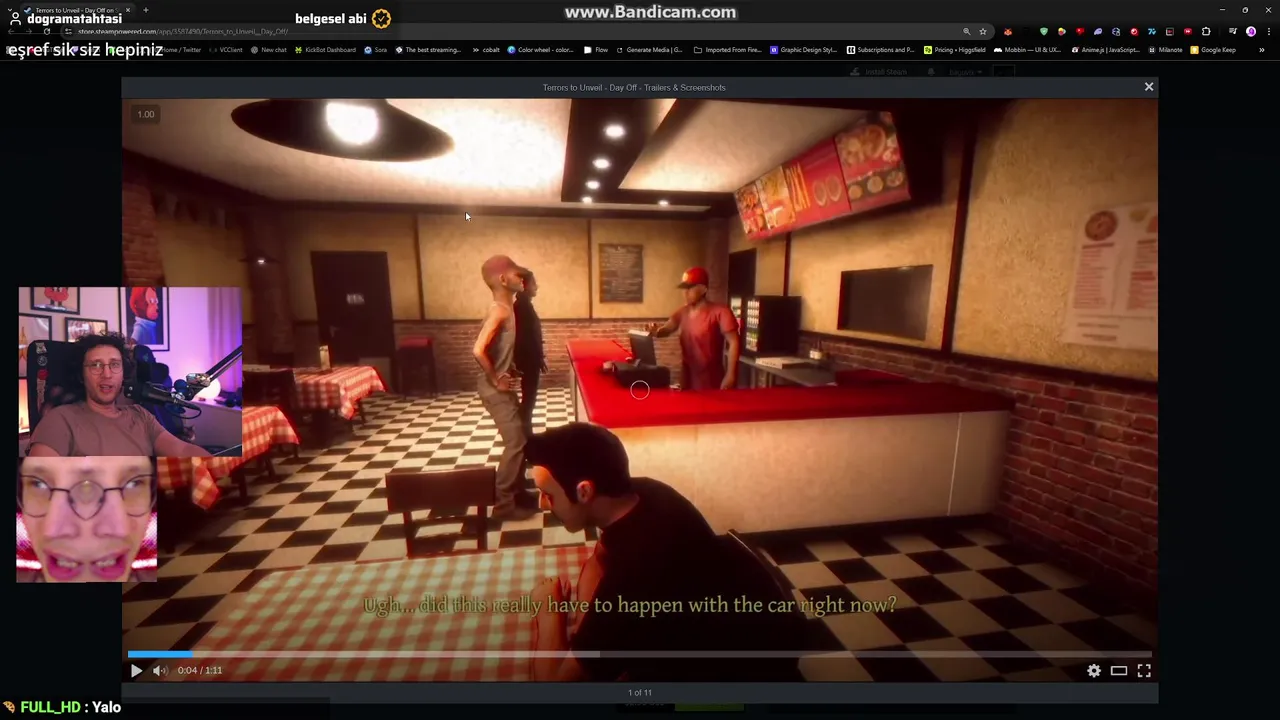Open the Sora bookmark
The image size is (1280, 720).
[x=375, y=50]
